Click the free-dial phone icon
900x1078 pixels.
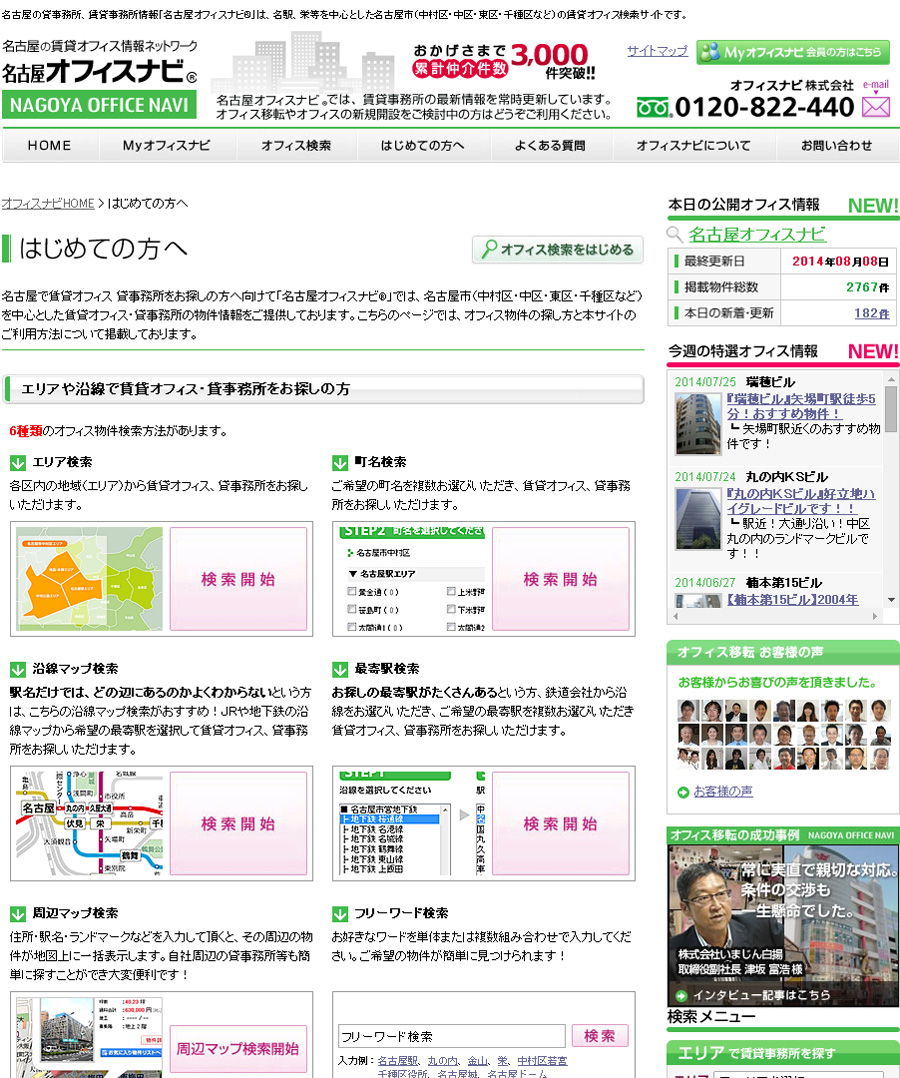point(652,108)
